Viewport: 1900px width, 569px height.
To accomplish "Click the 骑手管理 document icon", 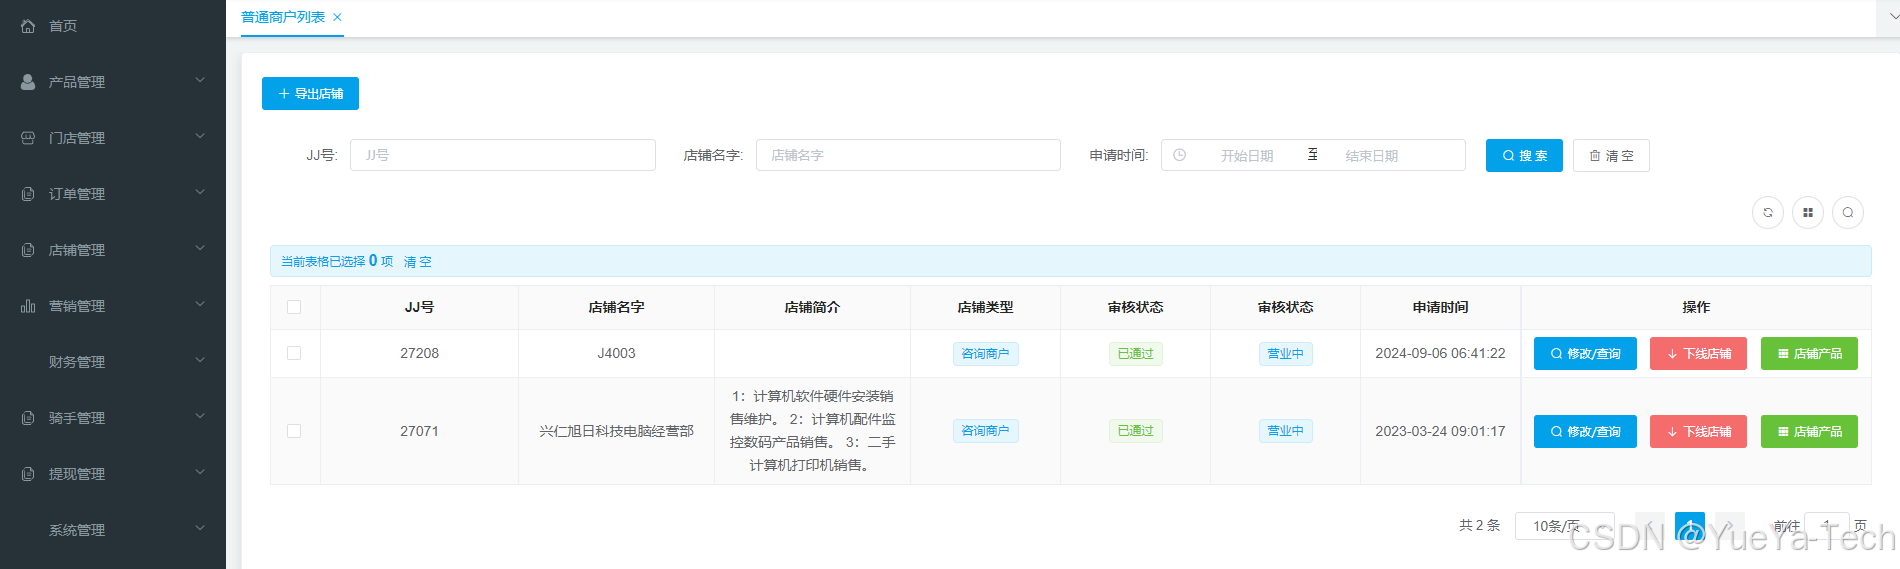I will point(28,418).
